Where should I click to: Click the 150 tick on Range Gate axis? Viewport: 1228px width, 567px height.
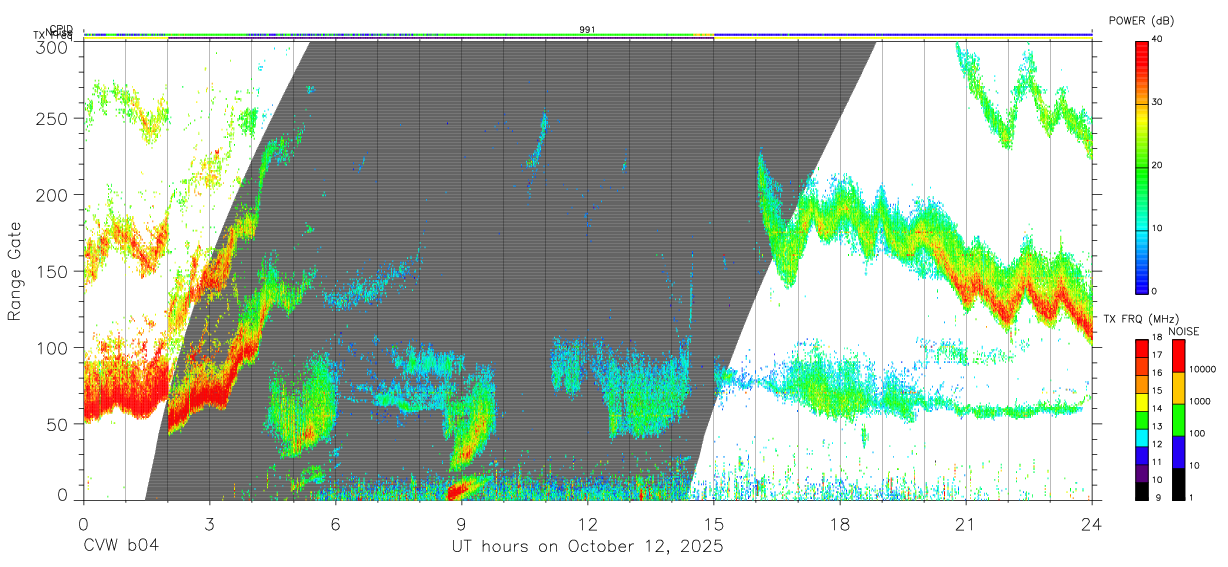(52, 271)
